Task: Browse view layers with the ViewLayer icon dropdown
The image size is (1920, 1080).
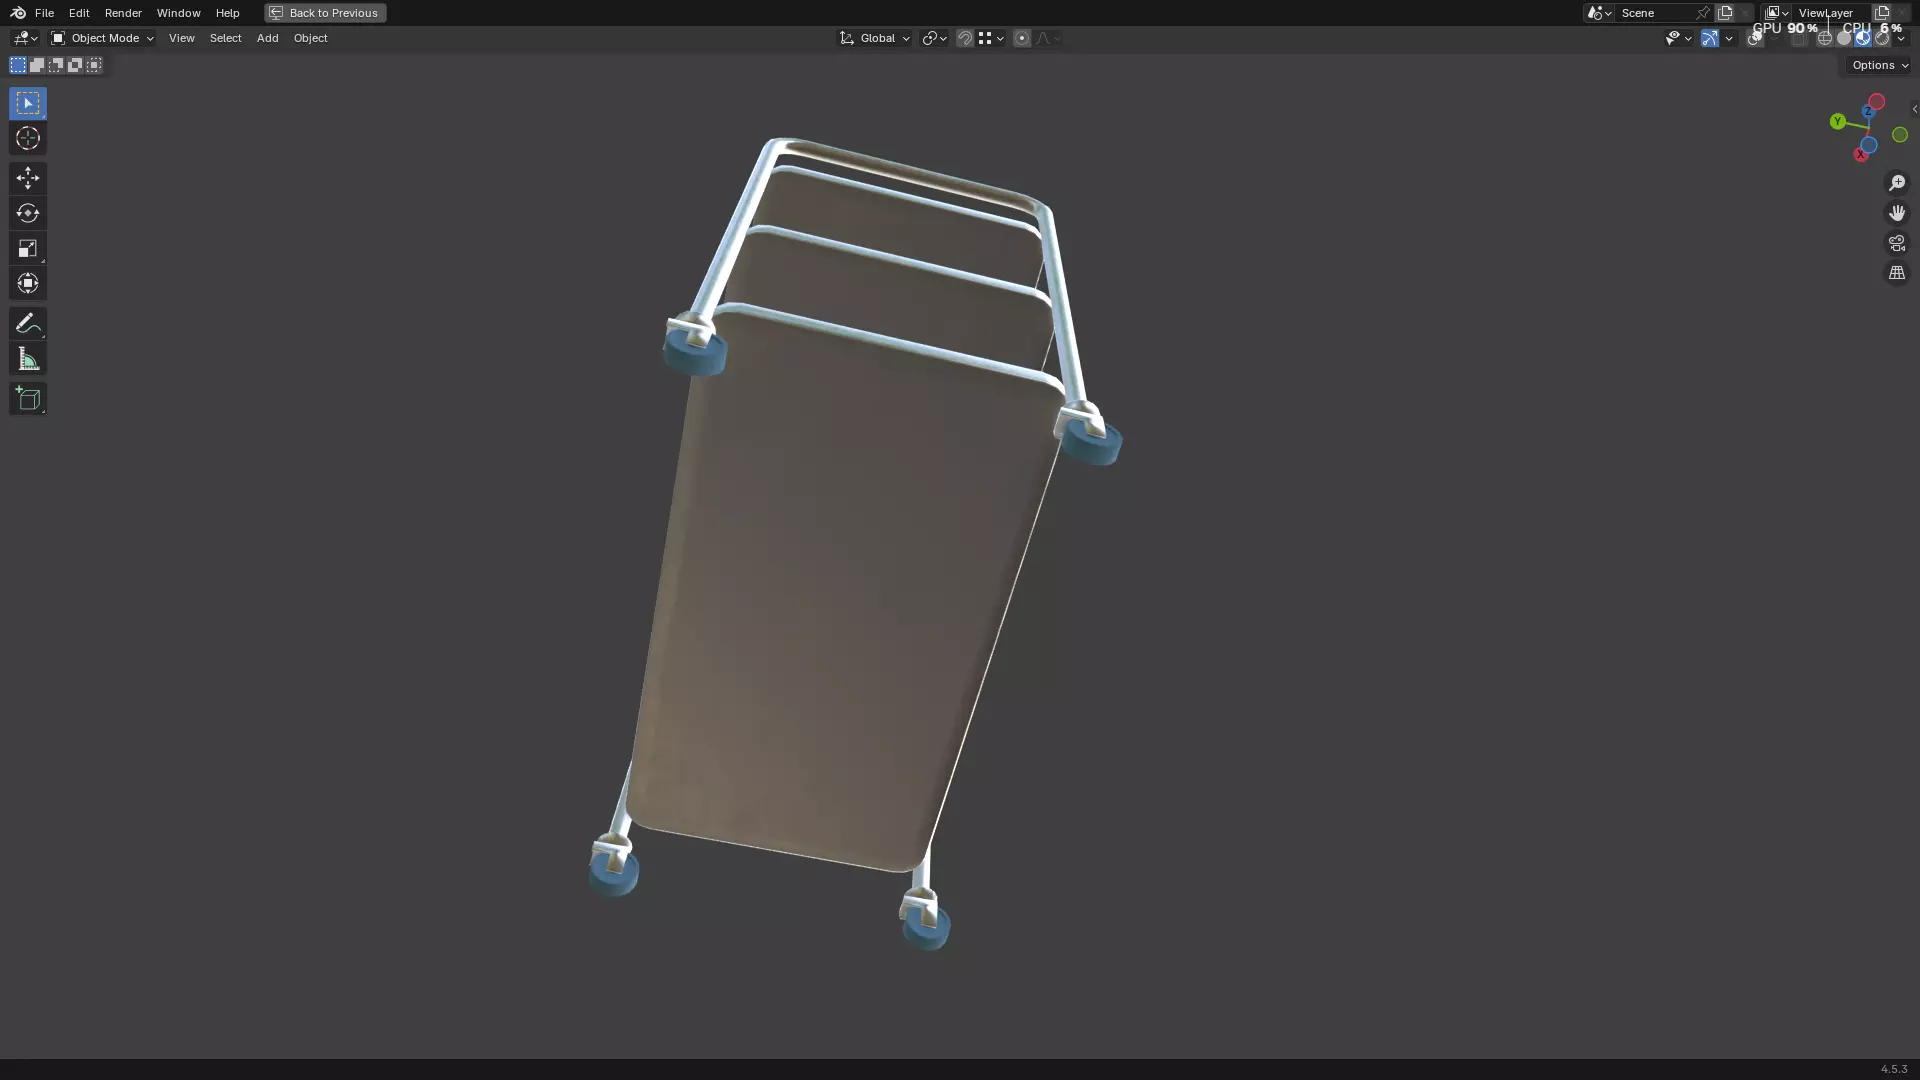Action: pyautogui.click(x=1776, y=13)
